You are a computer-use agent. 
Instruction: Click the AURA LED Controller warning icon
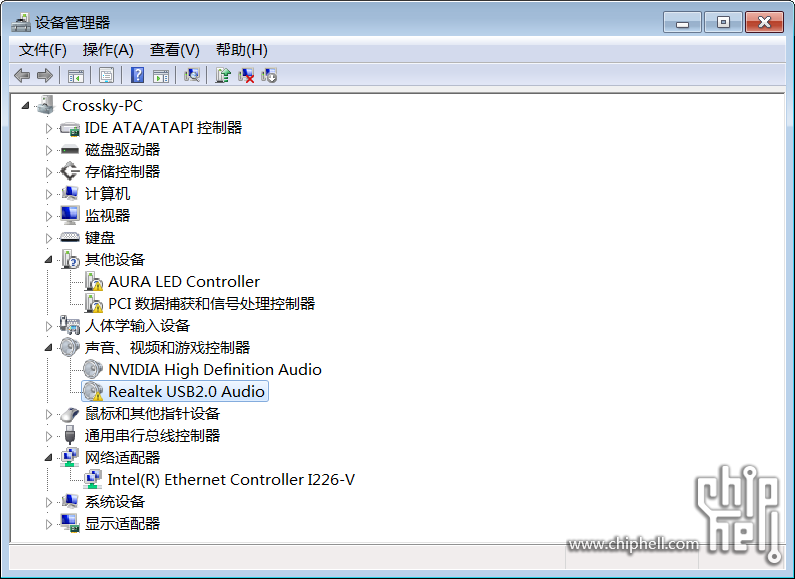click(93, 281)
